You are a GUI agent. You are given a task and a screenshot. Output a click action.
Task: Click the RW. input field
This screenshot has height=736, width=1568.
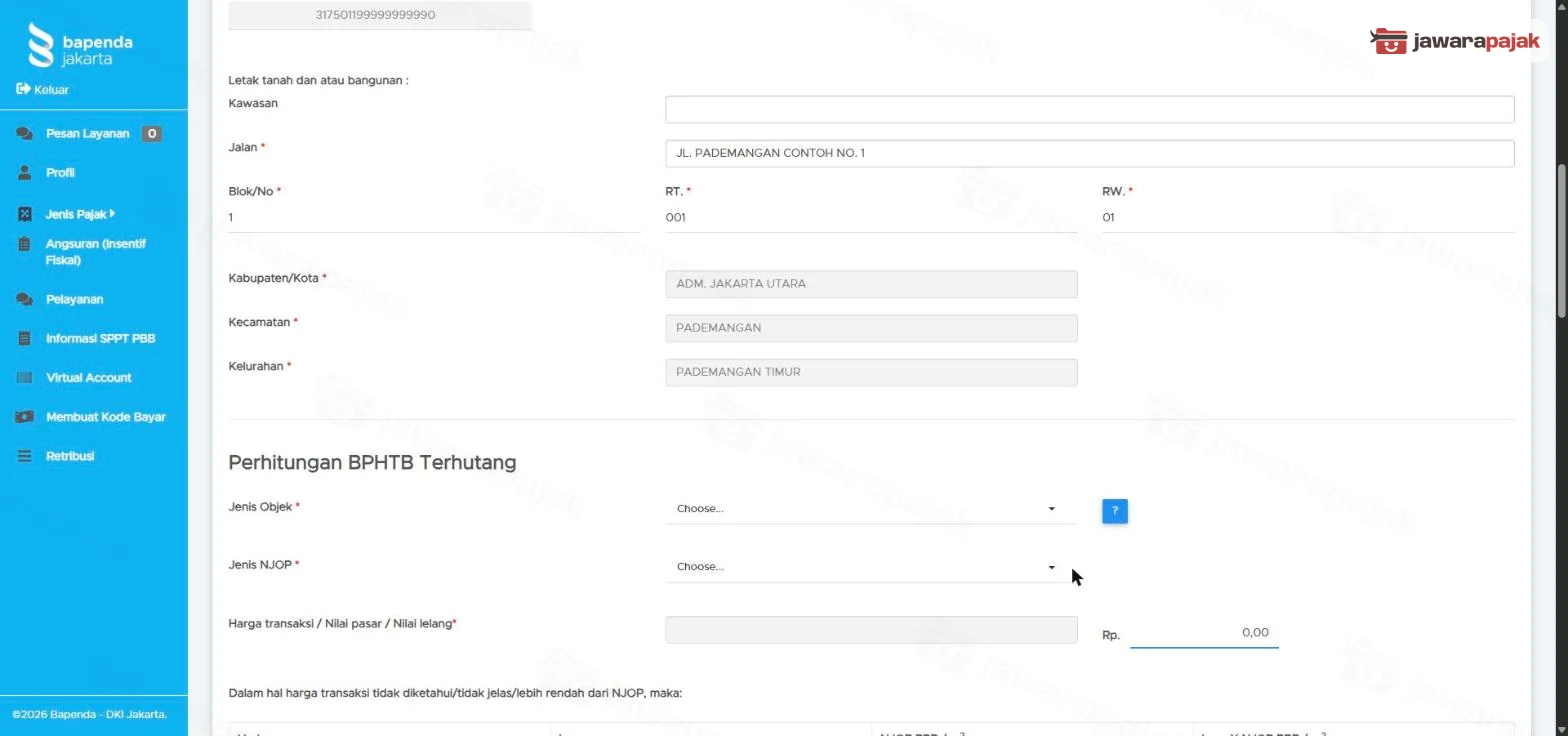pyautogui.click(x=1308, y=218)
